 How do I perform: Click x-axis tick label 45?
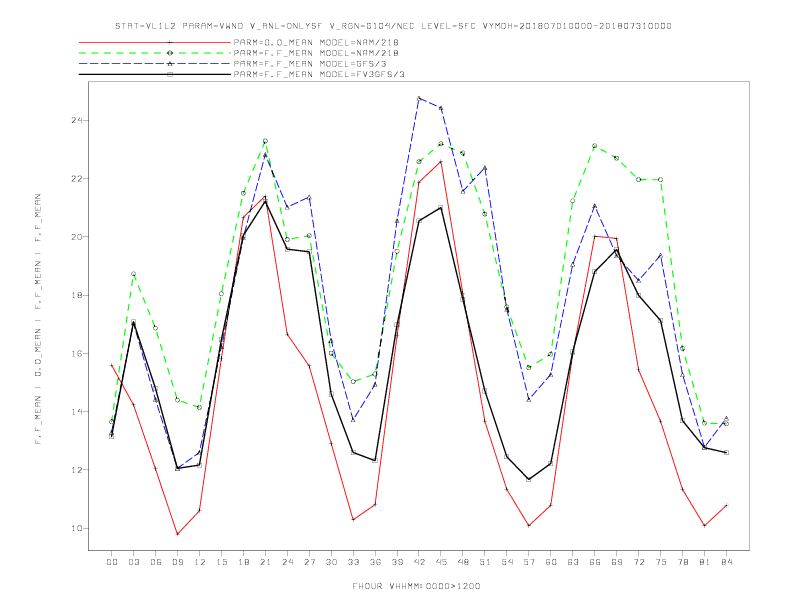click(x=441, y=562)
